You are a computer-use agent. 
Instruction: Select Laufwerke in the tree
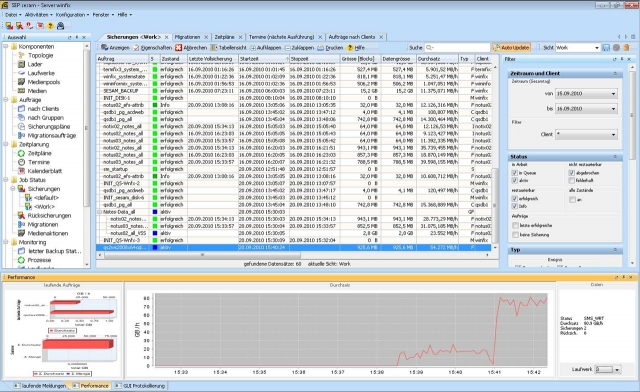(x=41, y=74)
